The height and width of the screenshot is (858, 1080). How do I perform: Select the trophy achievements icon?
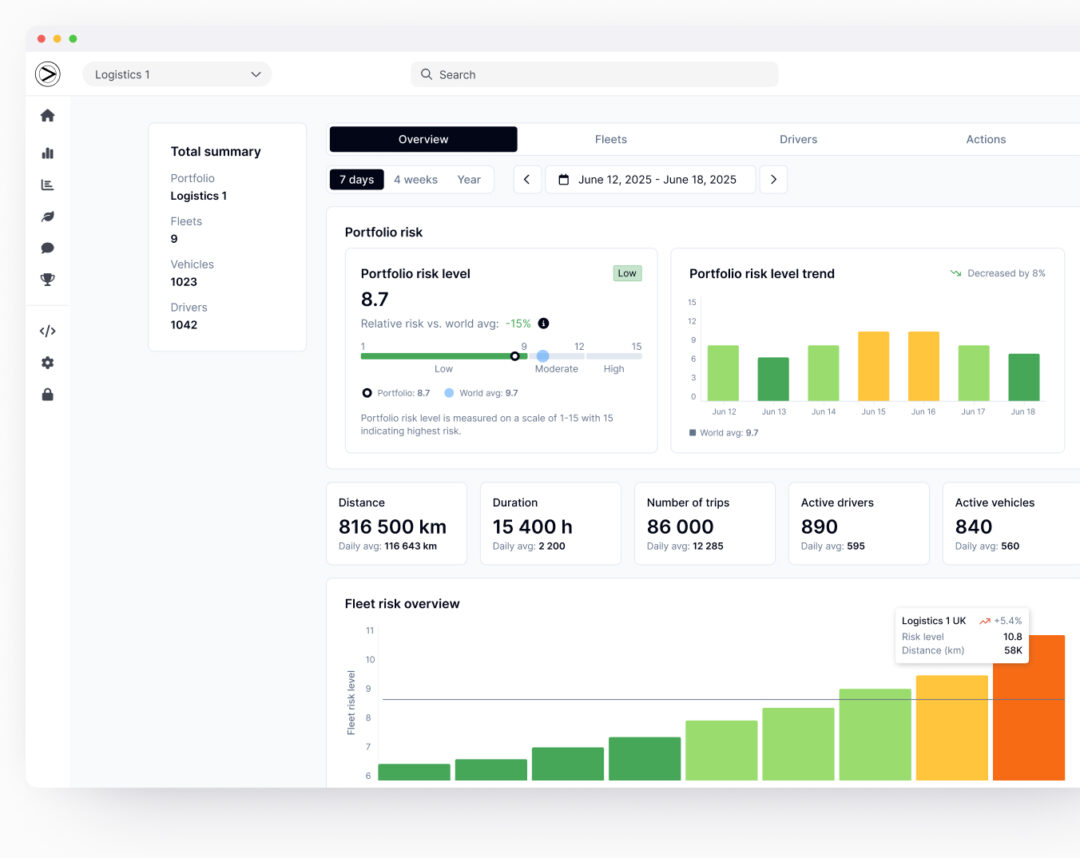47,278
